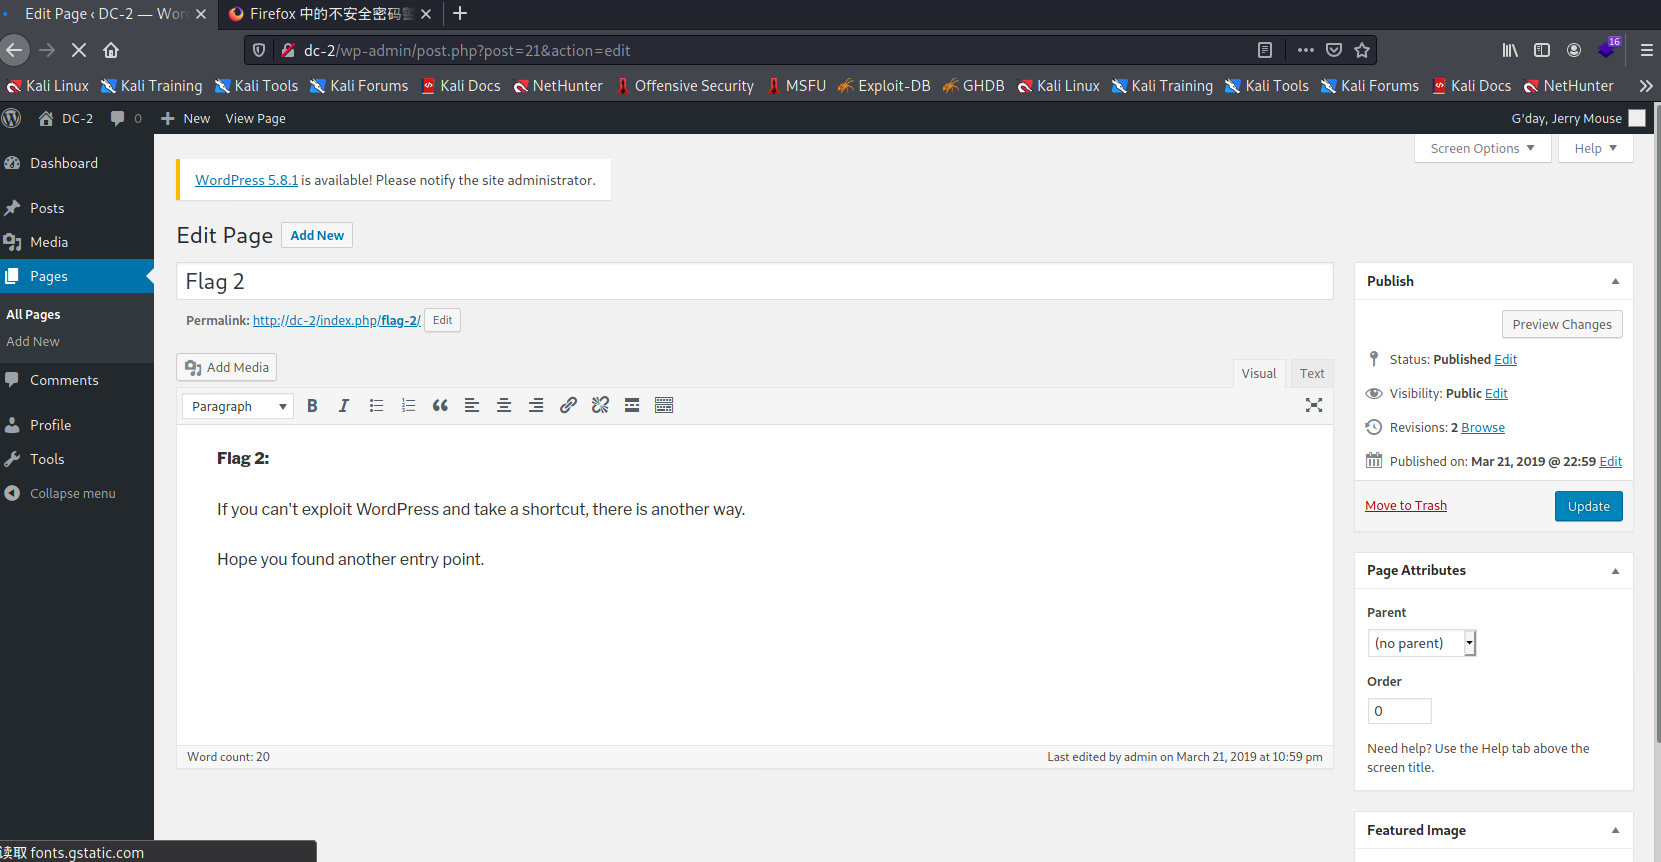The height and width of the screenshot is (862, 1661).
Task: Collapse the admin sidebar menu
Action: (60, 493)
